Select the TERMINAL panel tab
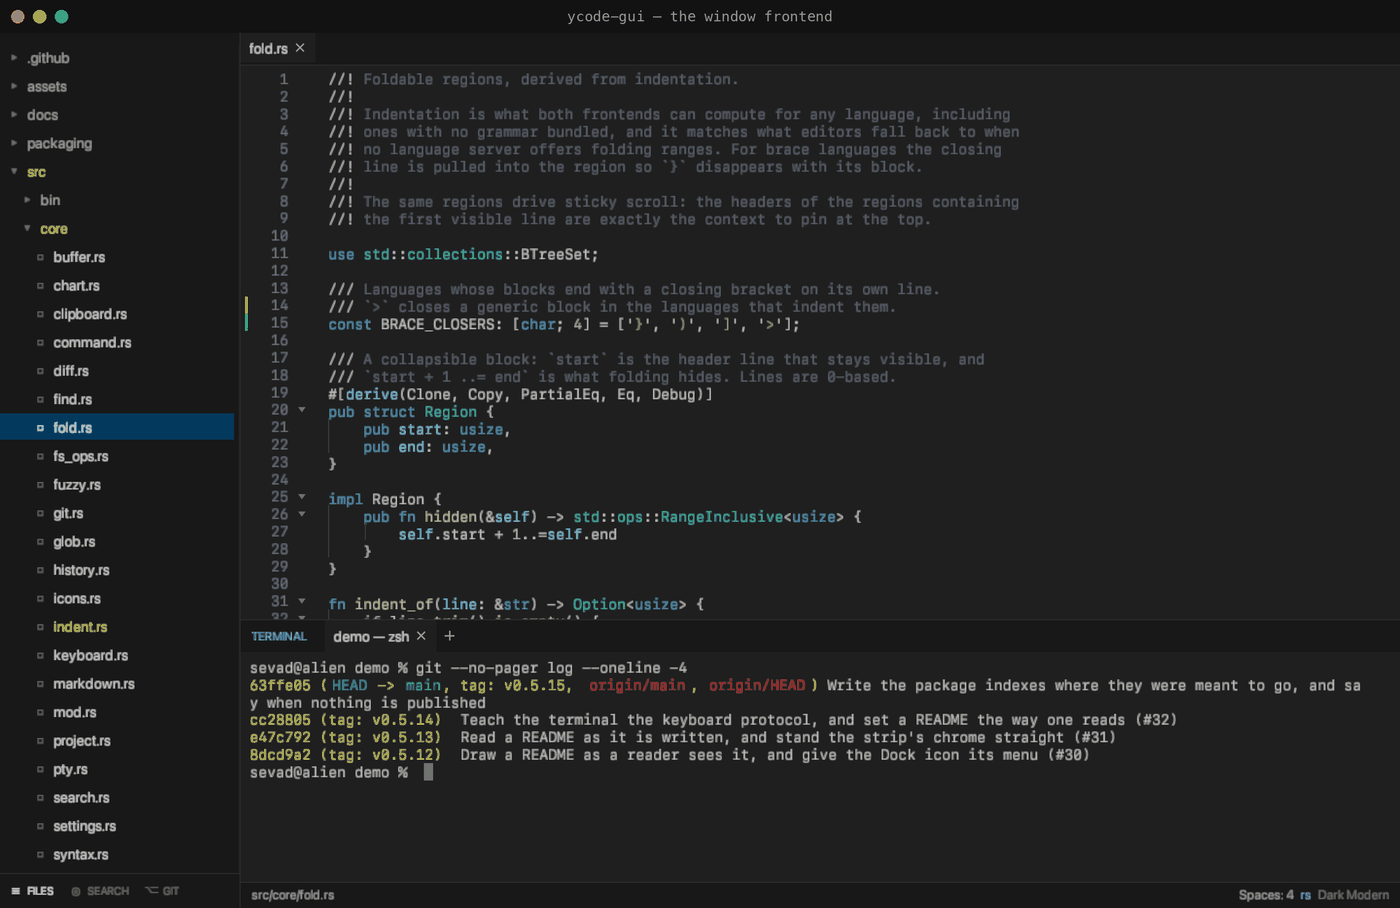 click(279, 636)
